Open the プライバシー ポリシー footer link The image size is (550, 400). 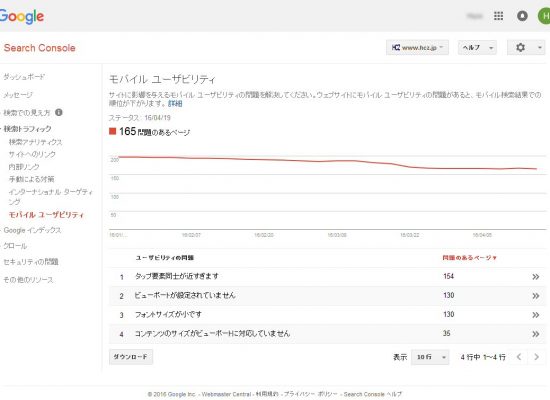(310, 394)
